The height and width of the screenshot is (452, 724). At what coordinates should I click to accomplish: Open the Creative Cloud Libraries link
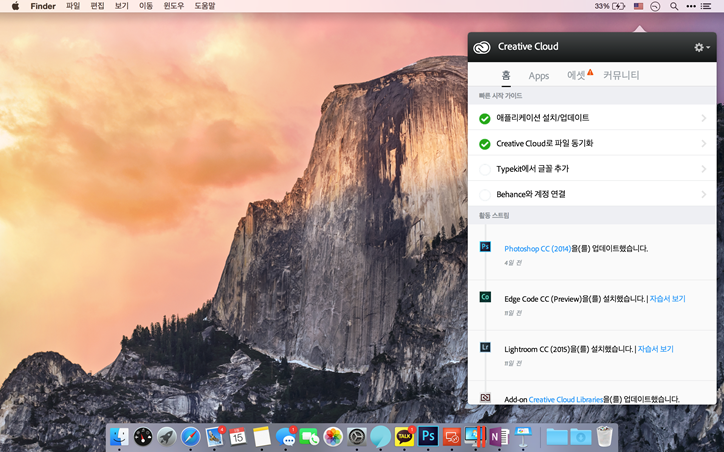pos(566,399)
